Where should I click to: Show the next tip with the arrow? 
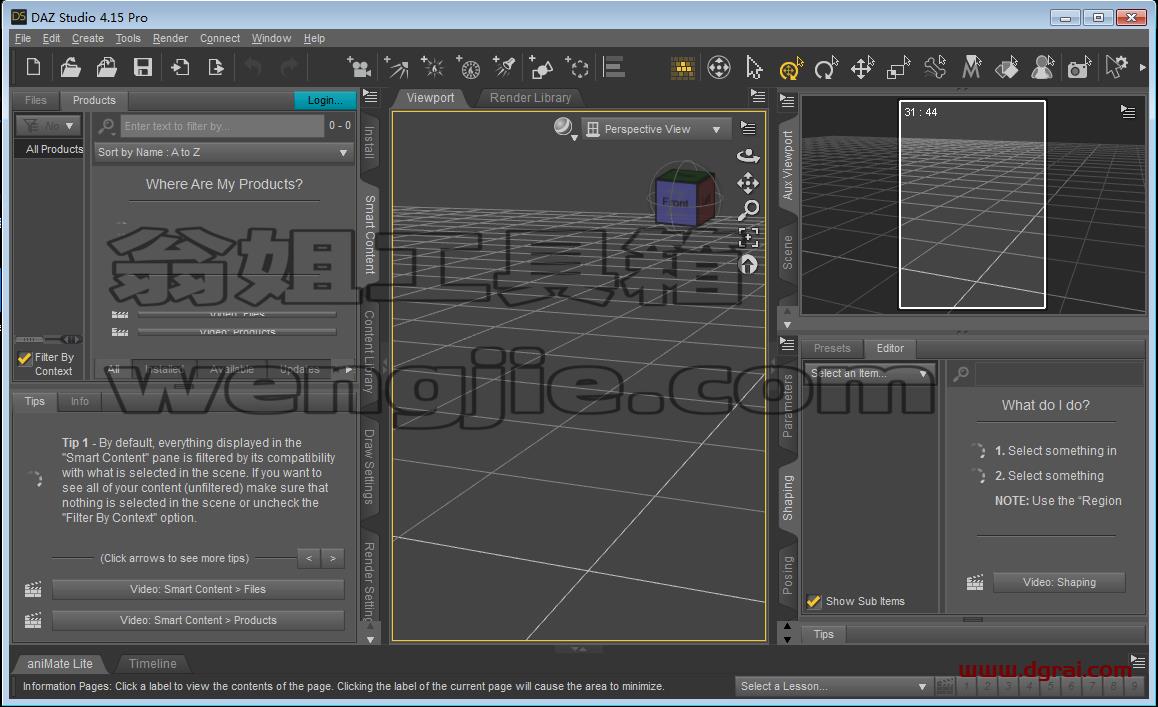[333, 559]
